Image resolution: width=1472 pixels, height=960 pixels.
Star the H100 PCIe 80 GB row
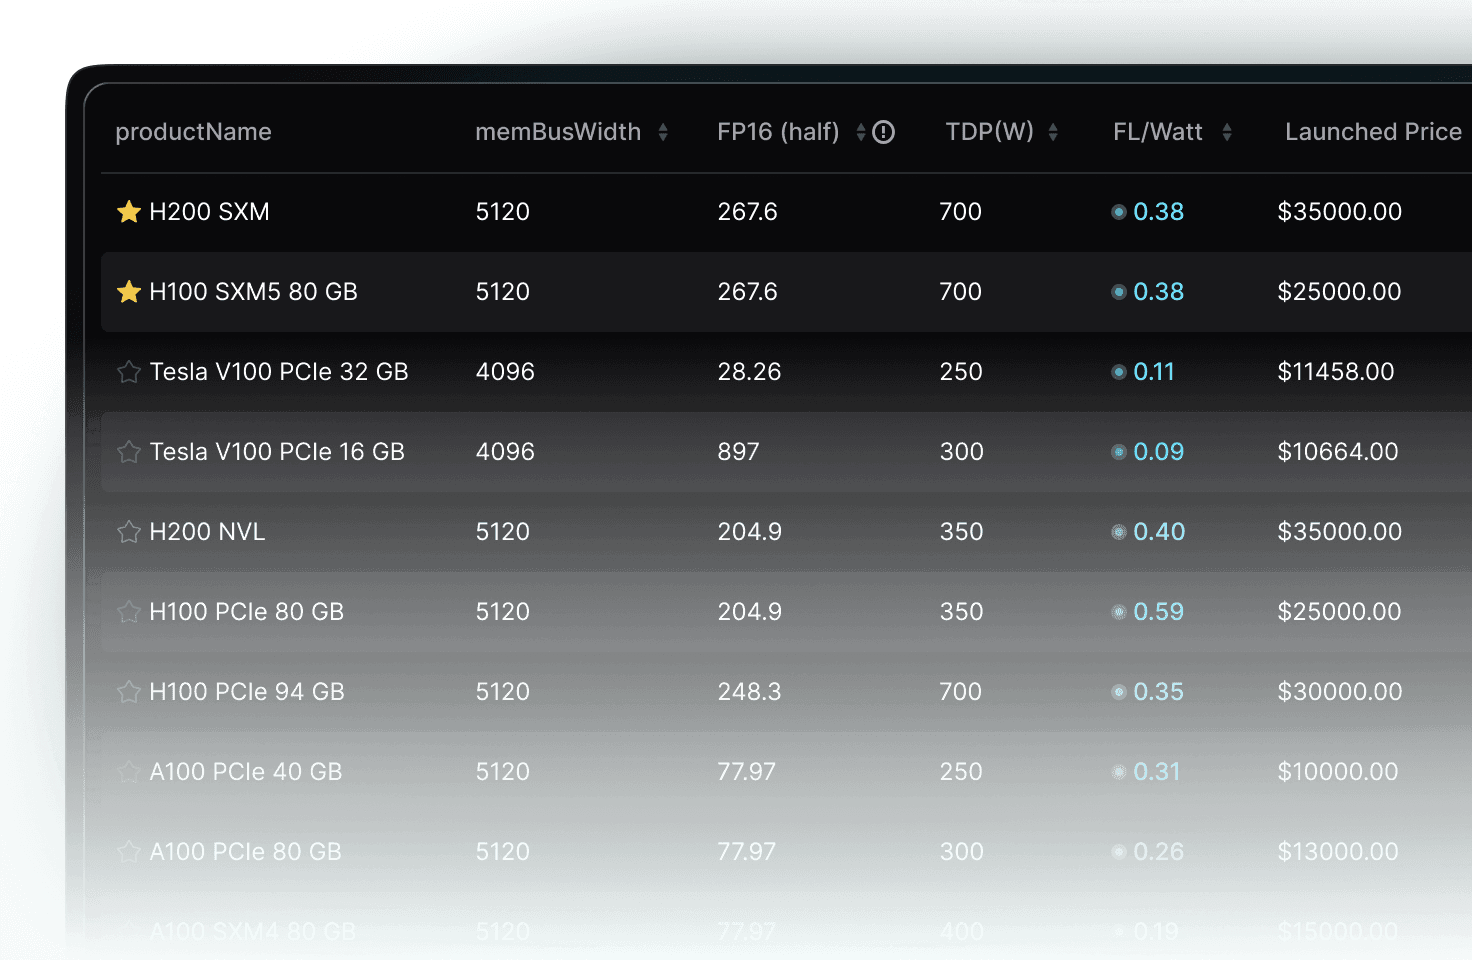pos(129,612)
